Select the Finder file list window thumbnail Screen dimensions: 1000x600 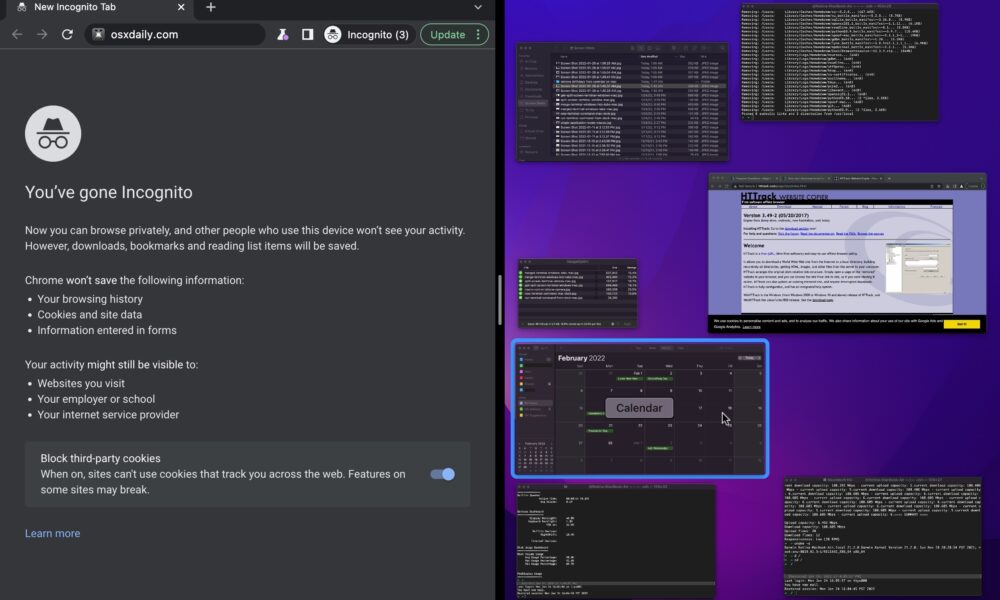pyautogui.click(x=622, y=102)
